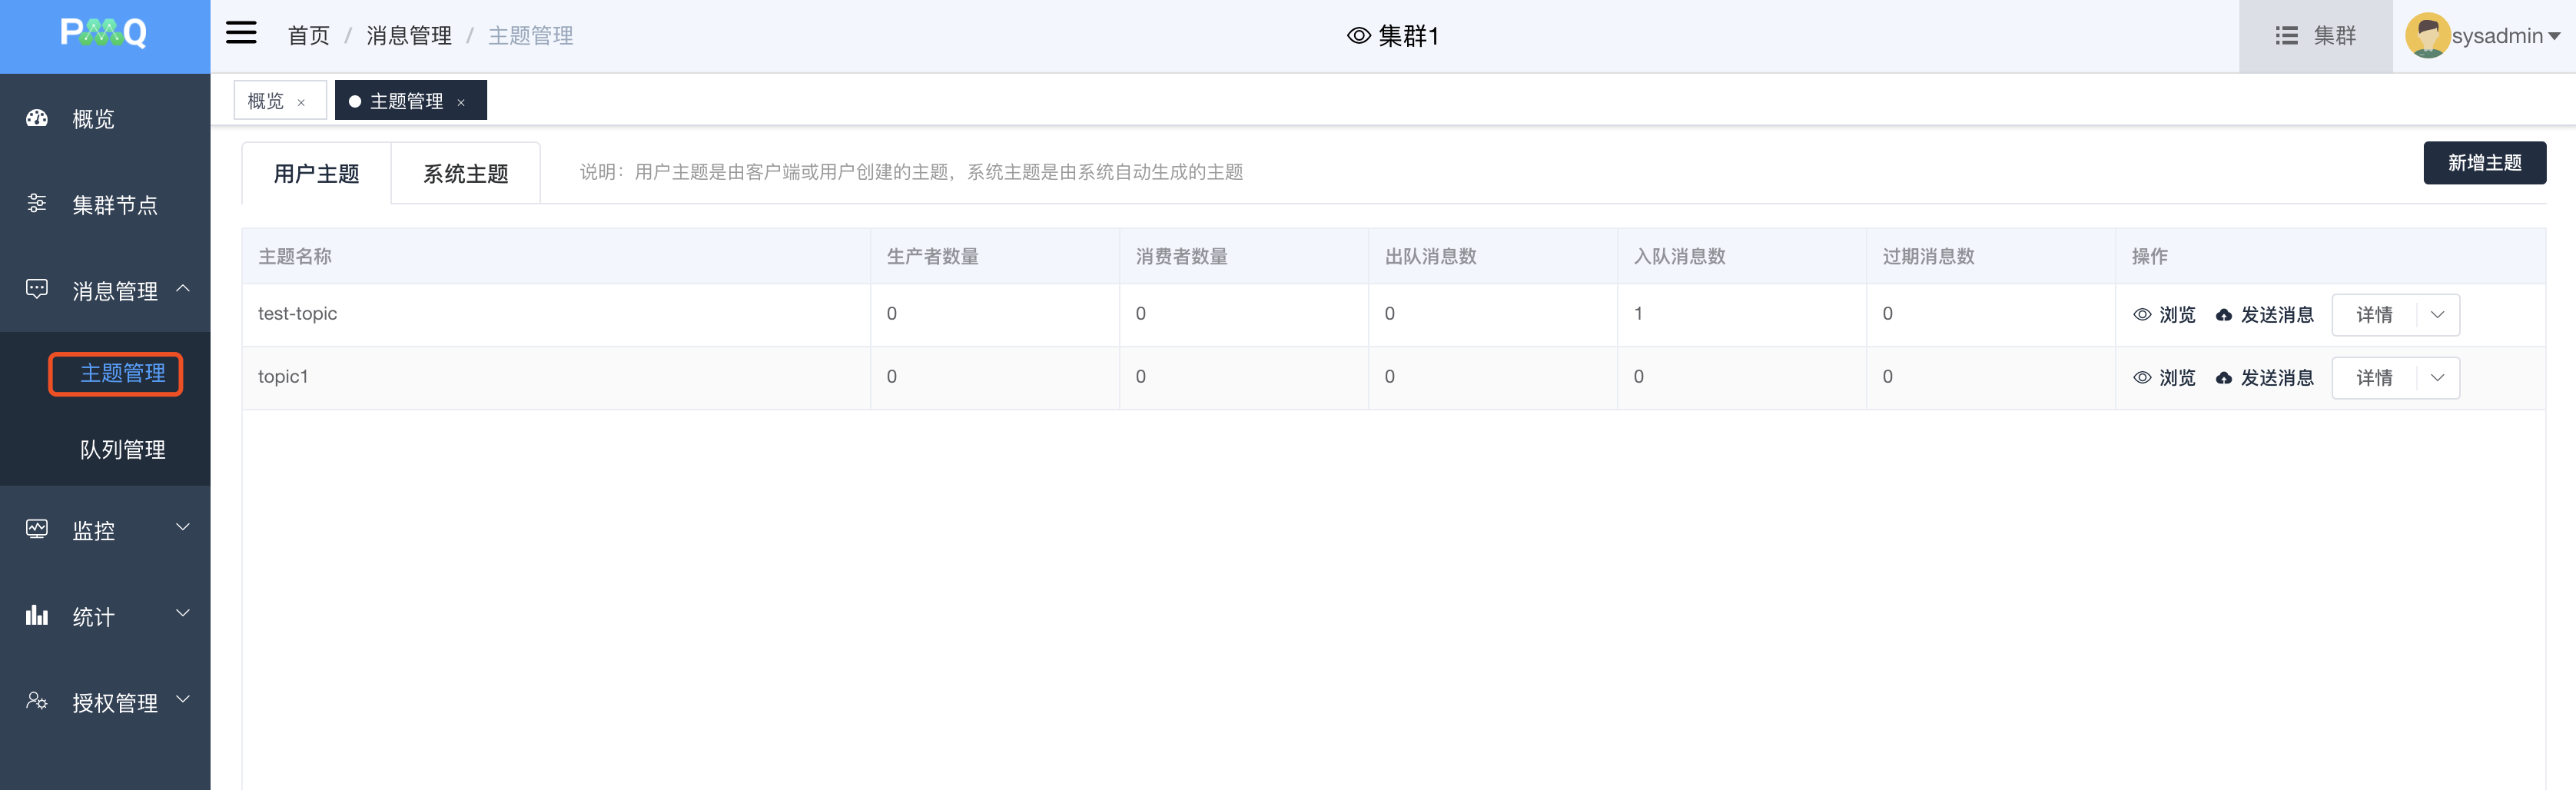
Task: Click send message cloud icon for test-topic
Action: tap(2224, 315)
